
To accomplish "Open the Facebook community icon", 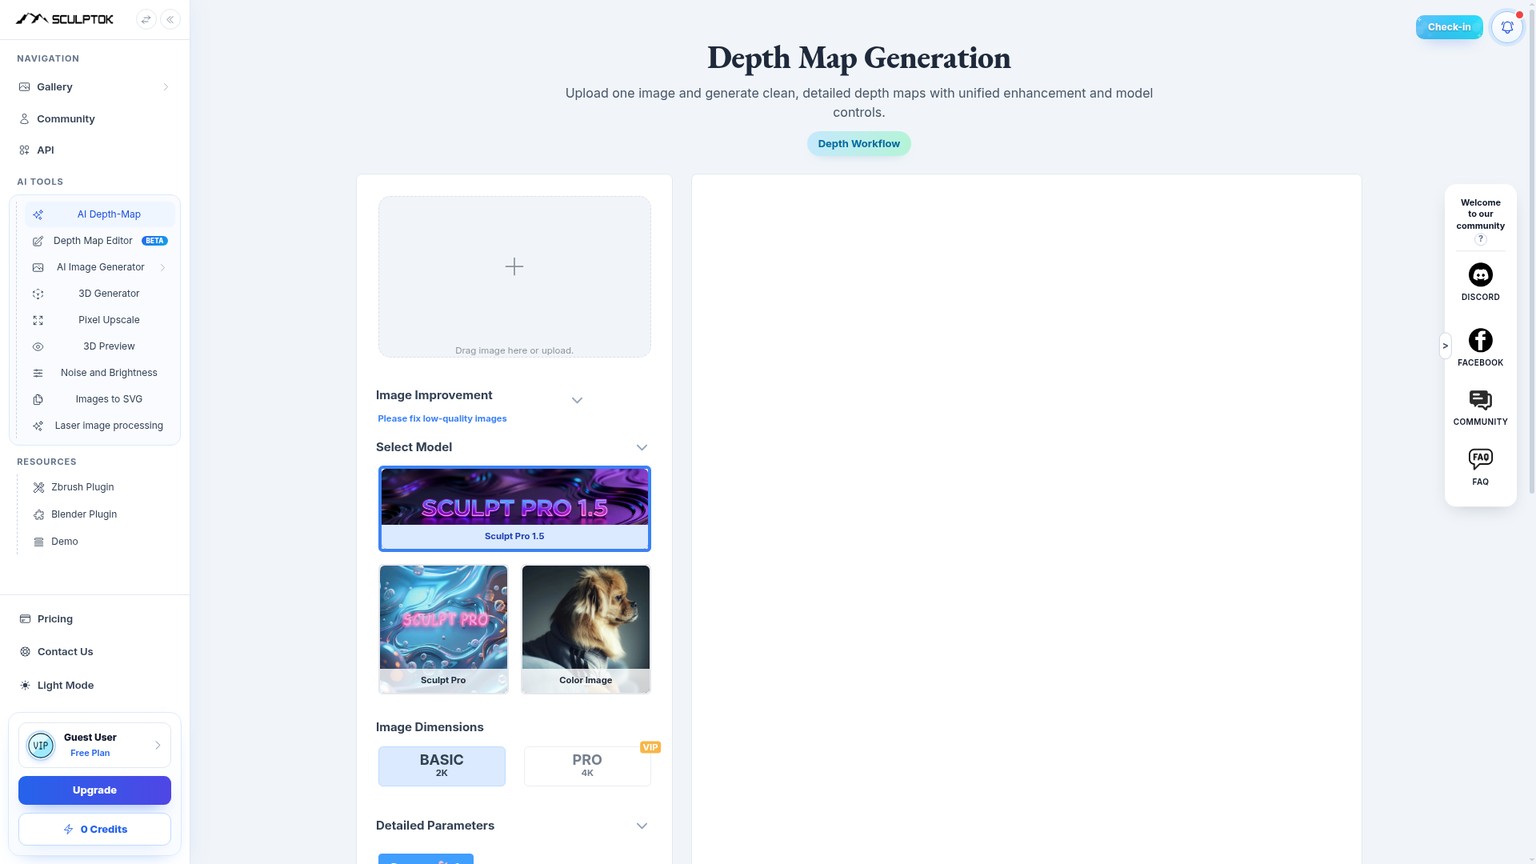I will coord(1481,340).
